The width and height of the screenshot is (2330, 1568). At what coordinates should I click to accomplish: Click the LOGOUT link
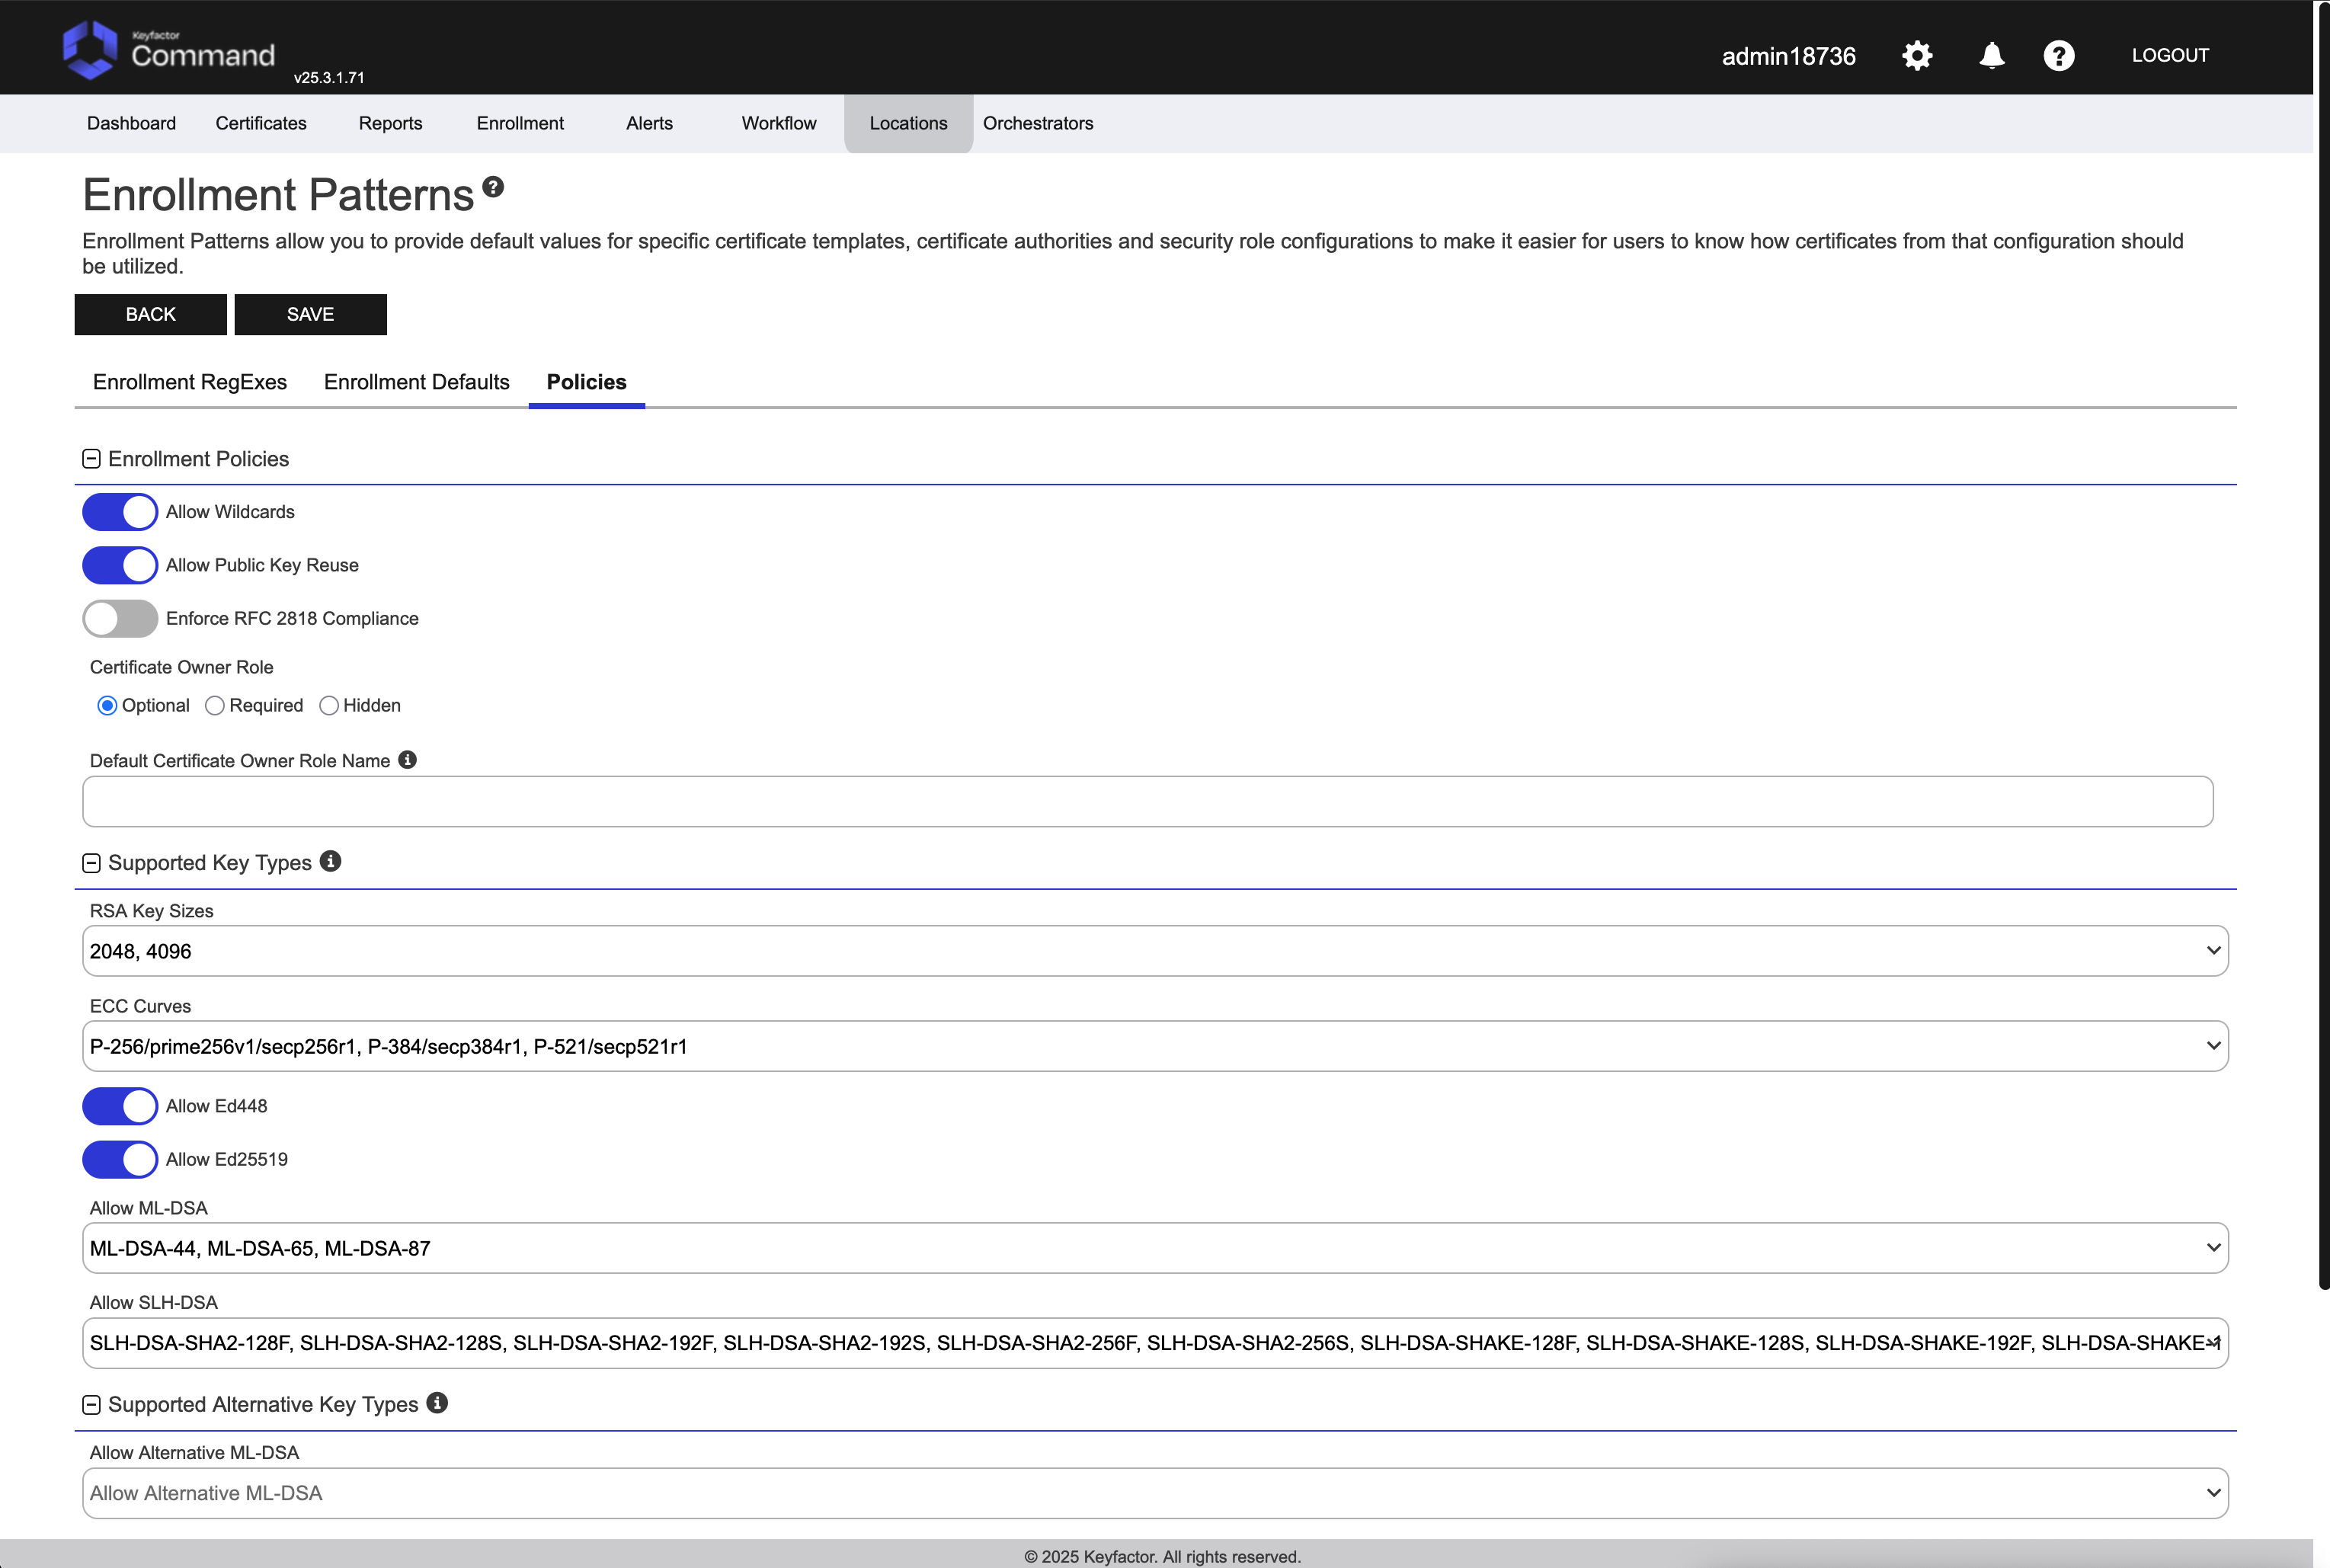(x=2169, y=56)
